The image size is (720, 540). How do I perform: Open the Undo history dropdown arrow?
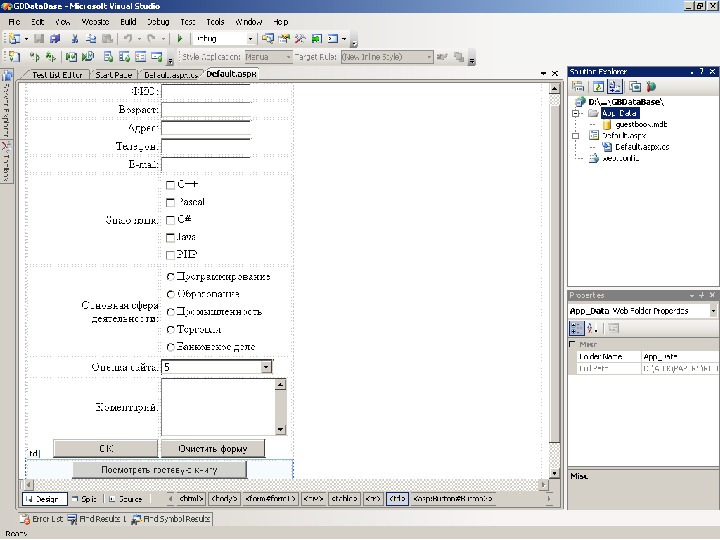[139, 39]
